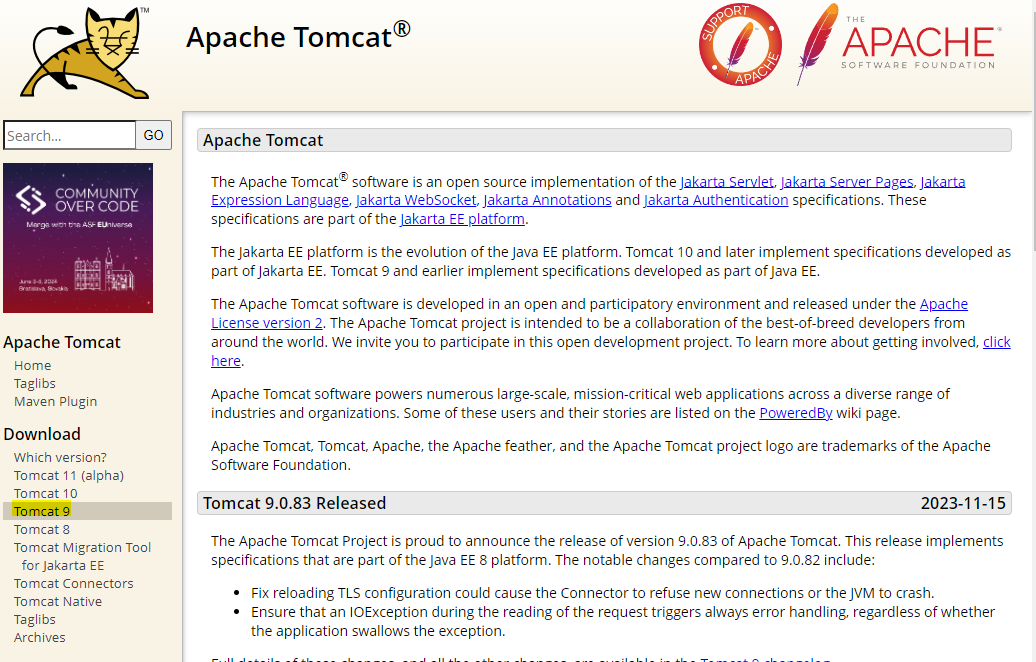Viewport: 1036px width, 662px height.
Task: Open Tomcat Connectors download link
Action: point(73,583)
